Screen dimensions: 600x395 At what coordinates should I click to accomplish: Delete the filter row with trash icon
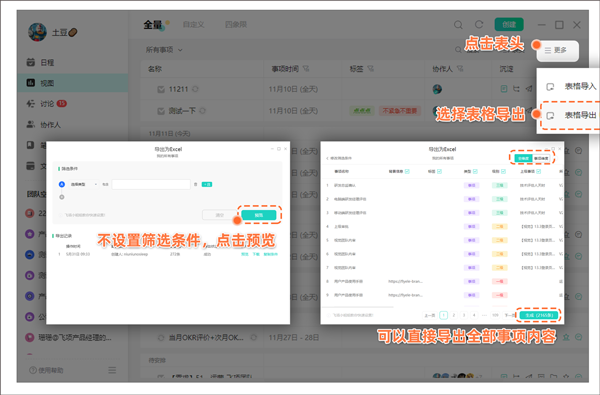(196, 184)
